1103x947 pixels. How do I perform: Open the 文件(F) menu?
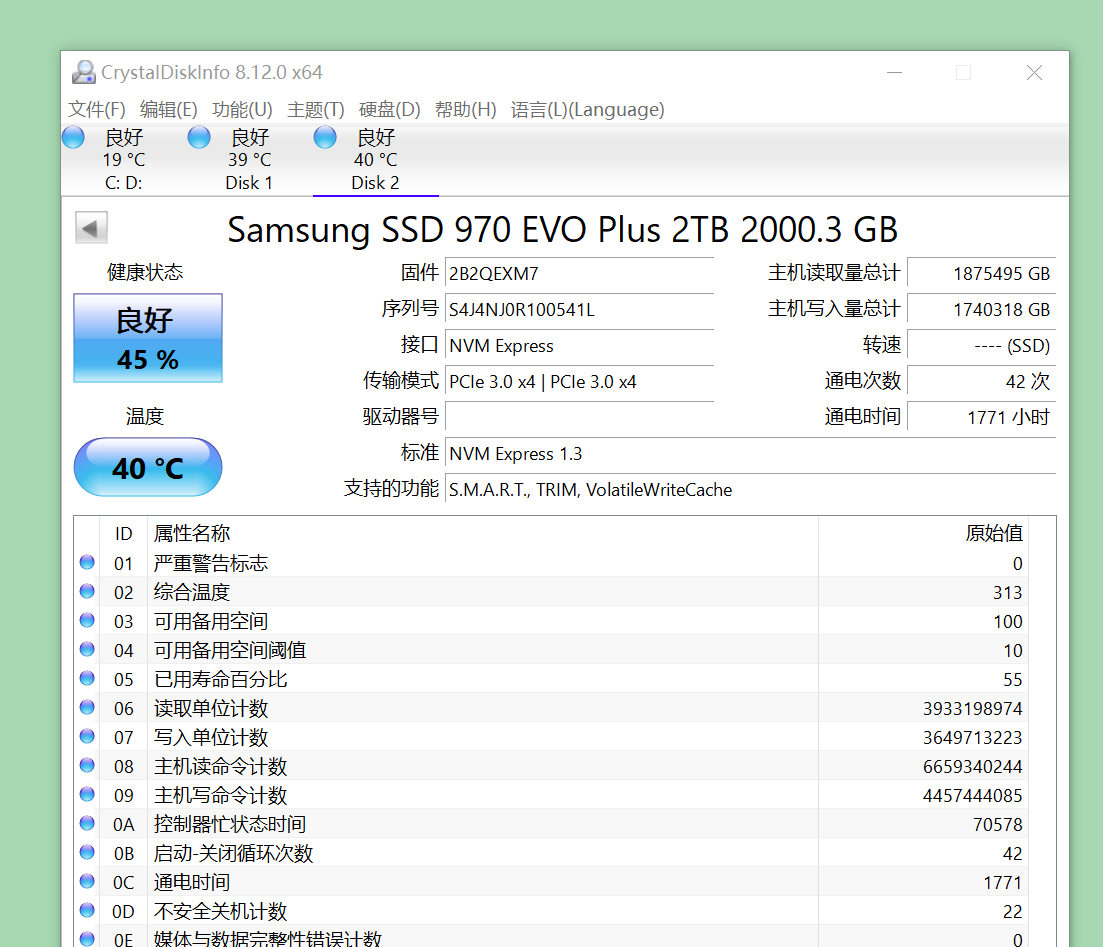pyautogui.click(x=97, y=110)
